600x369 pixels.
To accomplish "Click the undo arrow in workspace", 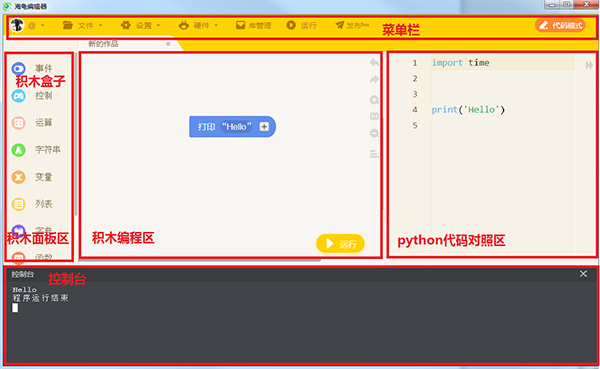I will coord(374,63).
